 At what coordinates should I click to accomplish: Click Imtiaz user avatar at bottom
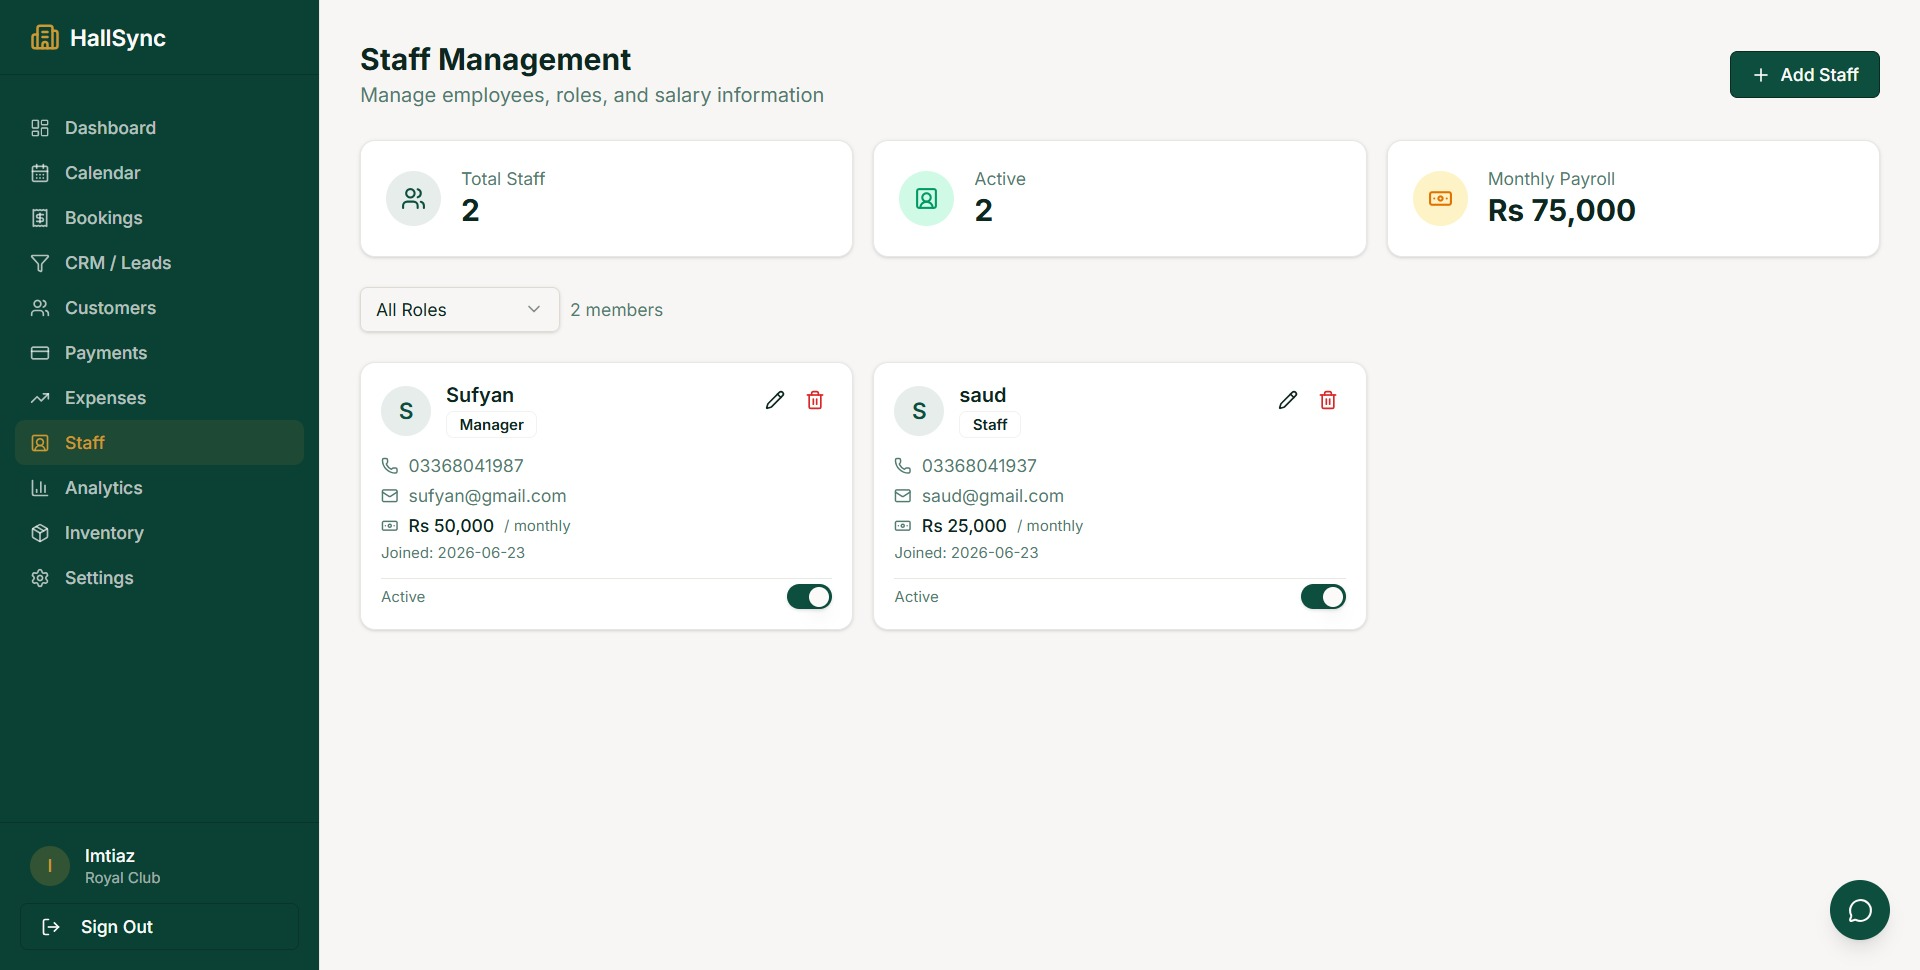[x=50, y=866]
